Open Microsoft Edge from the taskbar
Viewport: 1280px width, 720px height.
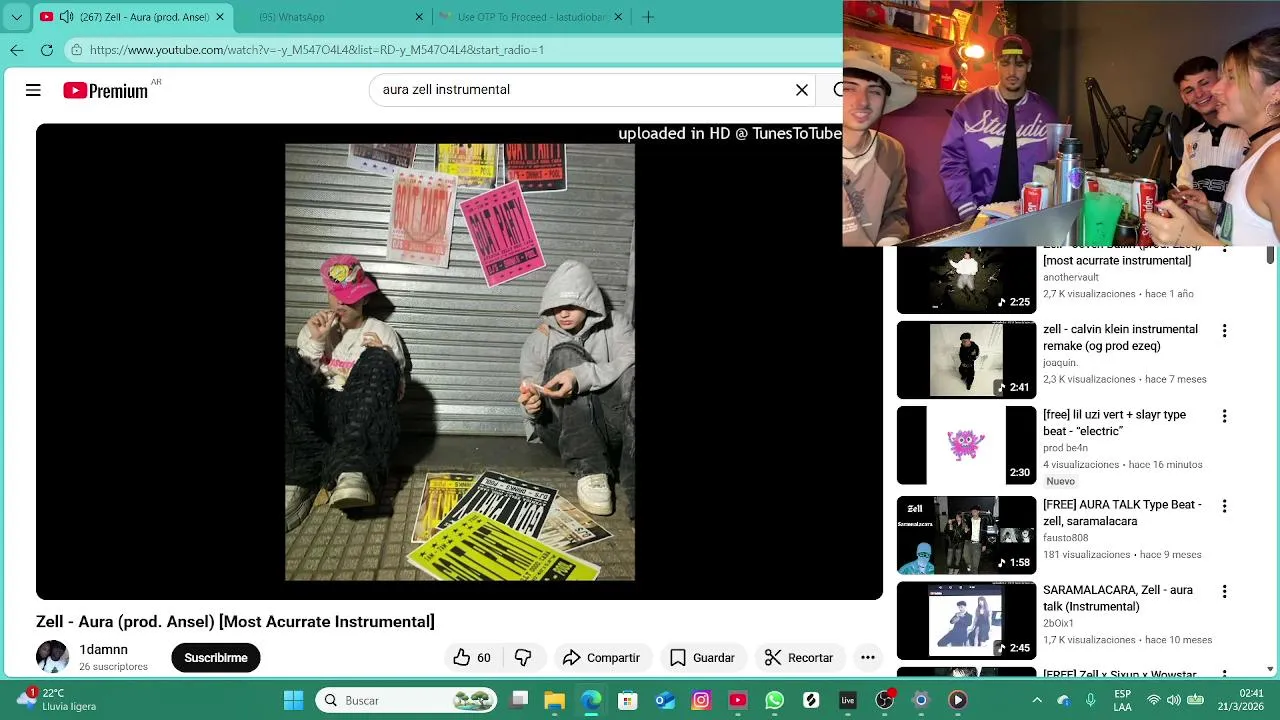point(591,700)
